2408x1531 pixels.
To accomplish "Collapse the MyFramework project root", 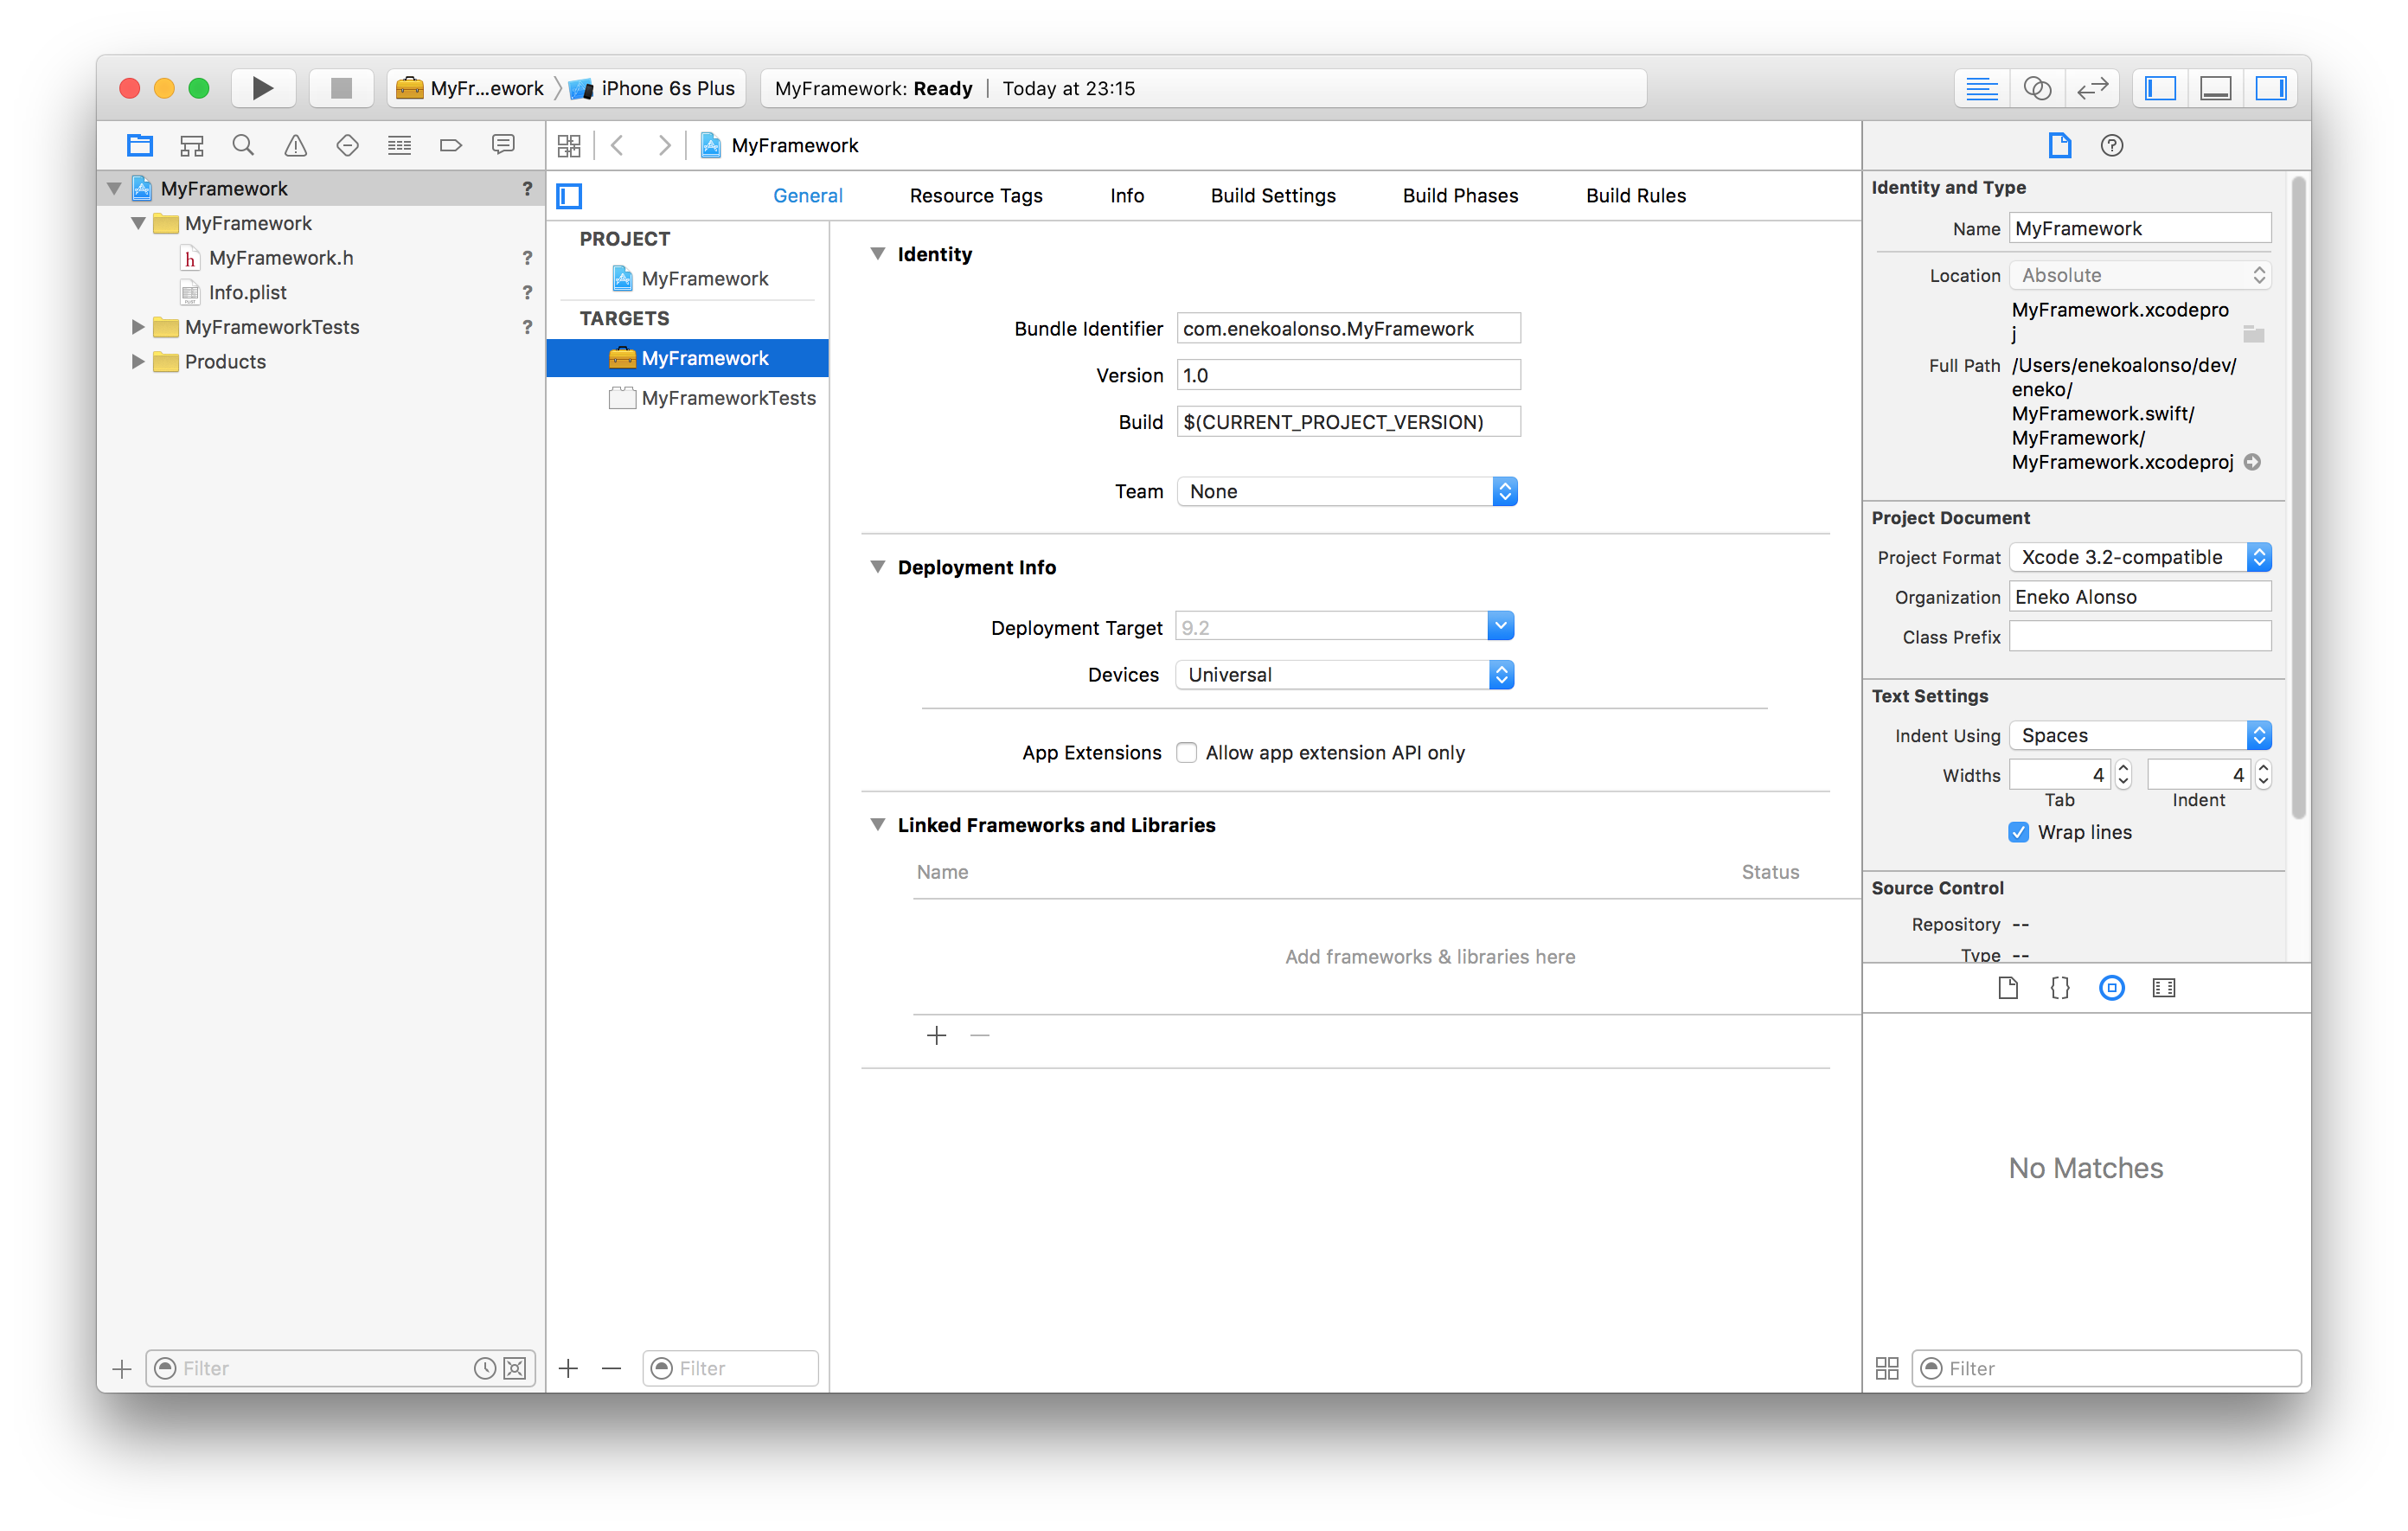I will point(114,189).
